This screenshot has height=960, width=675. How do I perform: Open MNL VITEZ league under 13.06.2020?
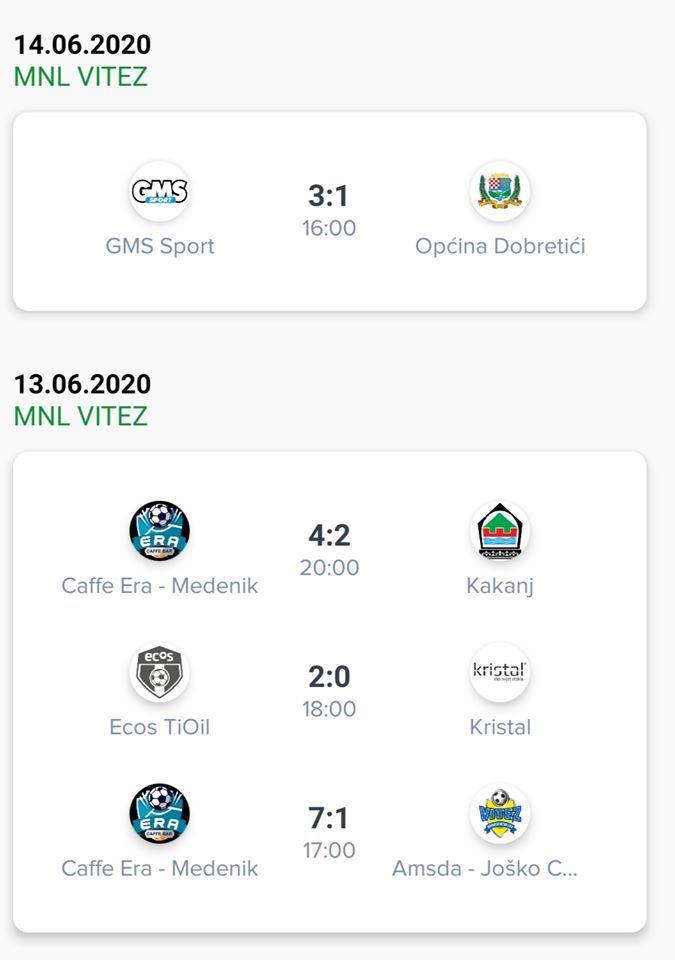click(81, 416)
